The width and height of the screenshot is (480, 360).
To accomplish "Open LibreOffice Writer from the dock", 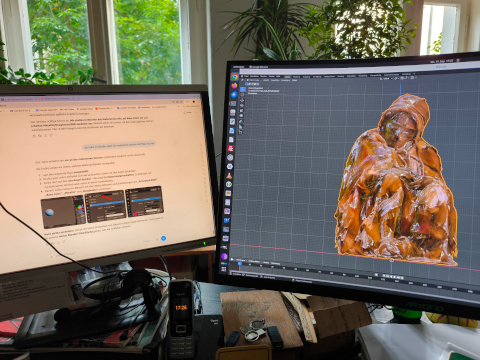I will pyautogui.click(x=232, y=130).
